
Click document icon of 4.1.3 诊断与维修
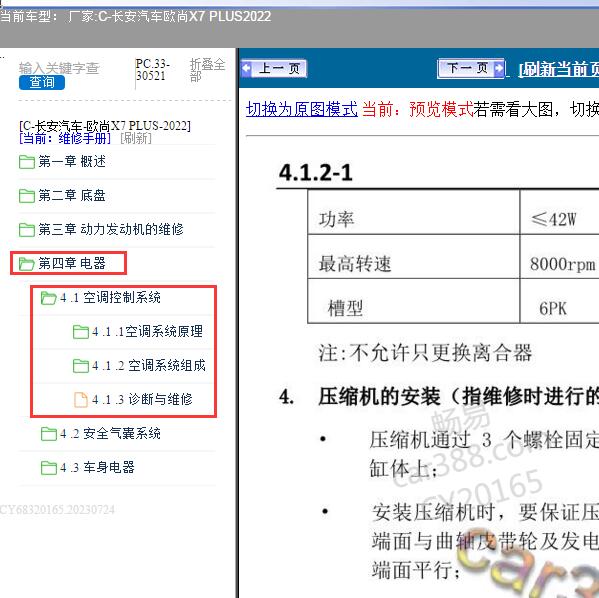click(81, 400)
